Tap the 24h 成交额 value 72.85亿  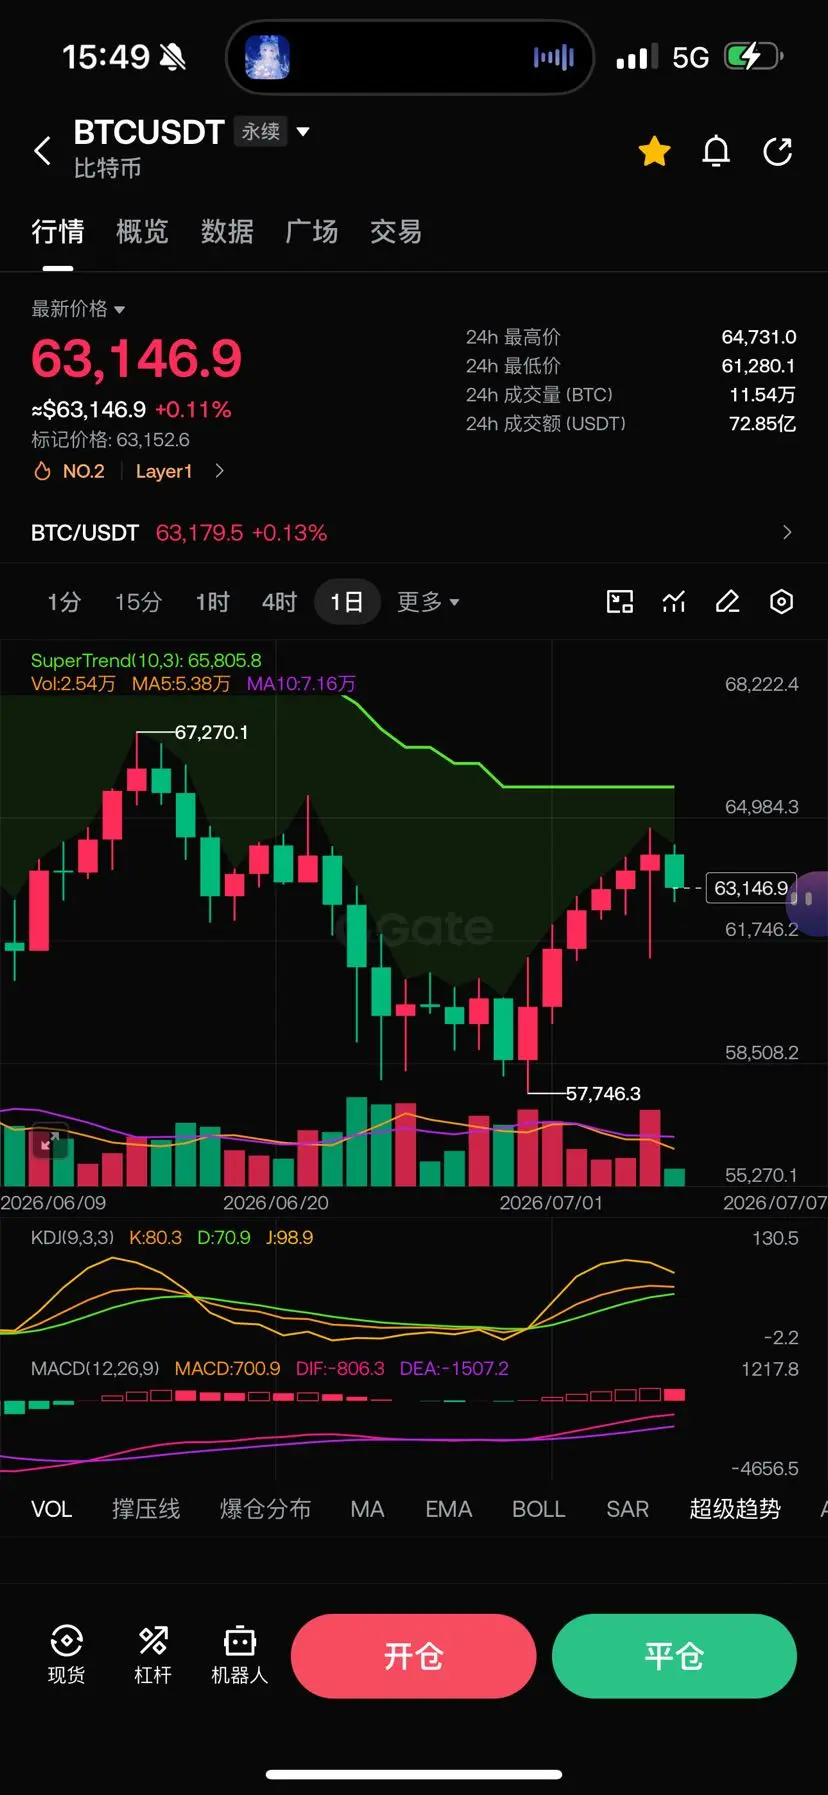(x=763, y=424)
